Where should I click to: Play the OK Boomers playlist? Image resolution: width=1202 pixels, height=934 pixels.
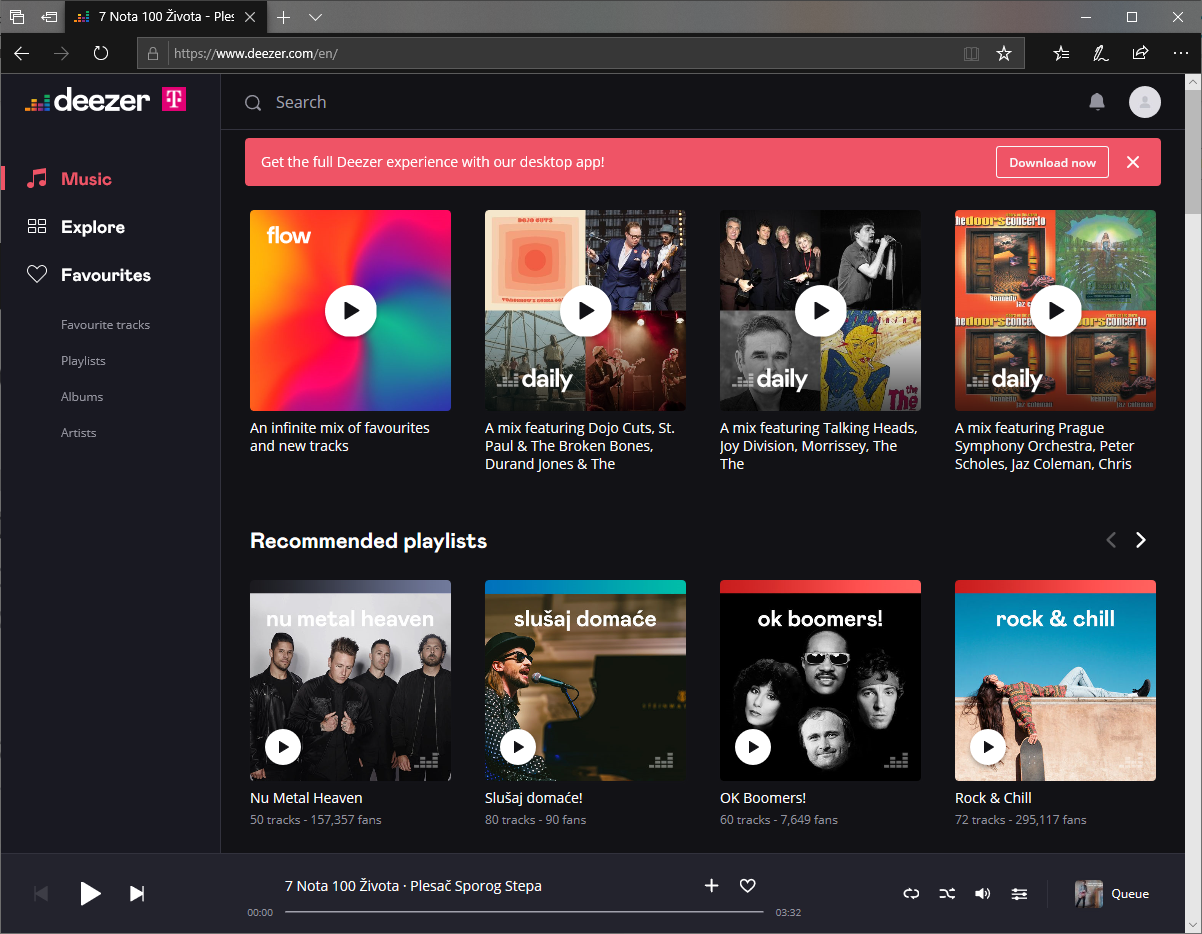[x=753, y=747]
